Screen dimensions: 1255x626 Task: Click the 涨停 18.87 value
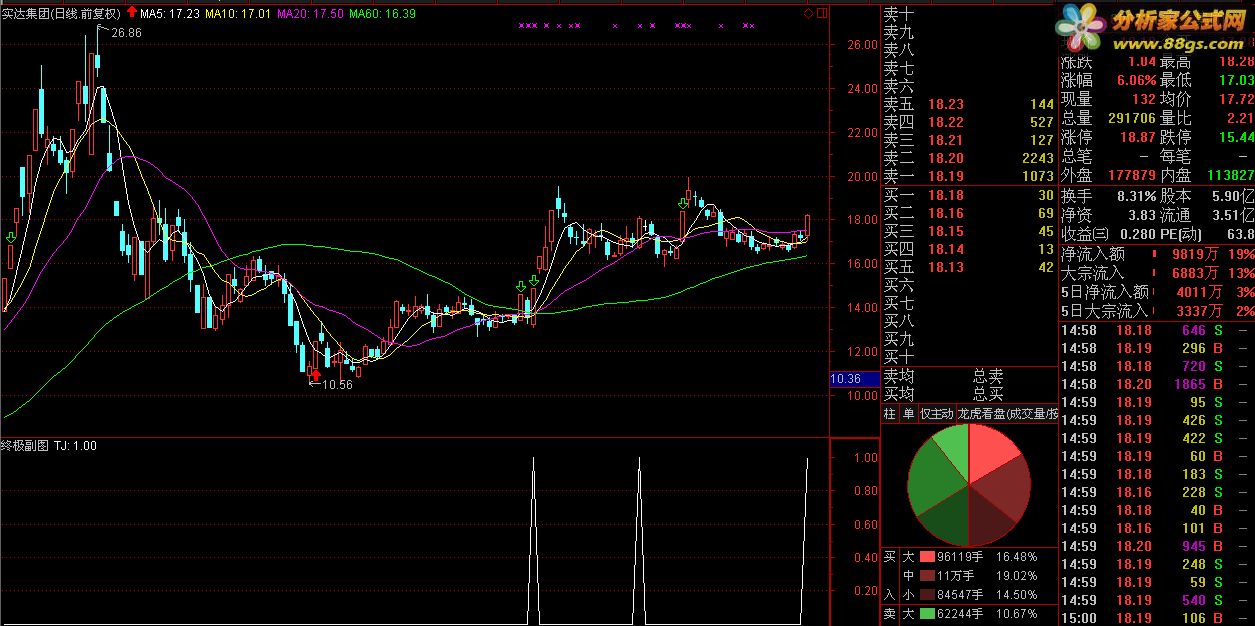coord(1136,137)
